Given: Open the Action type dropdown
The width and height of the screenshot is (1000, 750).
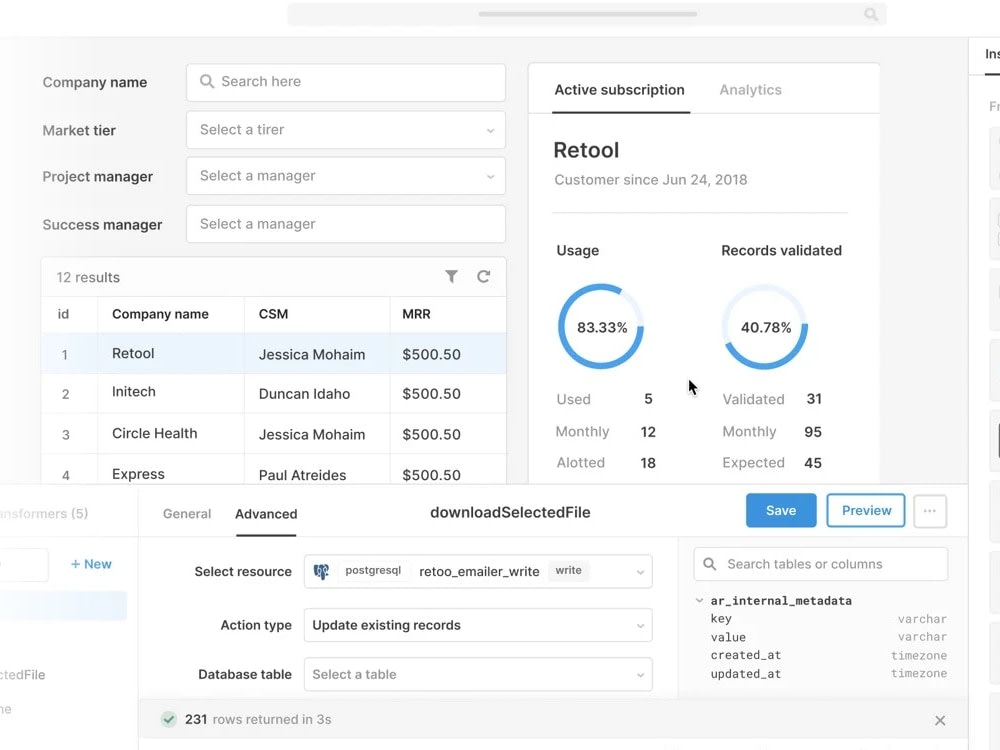Looking at the screenshot, I should (478, 625).
